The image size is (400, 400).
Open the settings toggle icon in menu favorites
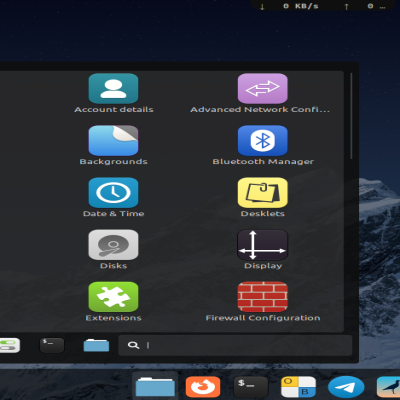pyautogui.click(x=9, y=345)
